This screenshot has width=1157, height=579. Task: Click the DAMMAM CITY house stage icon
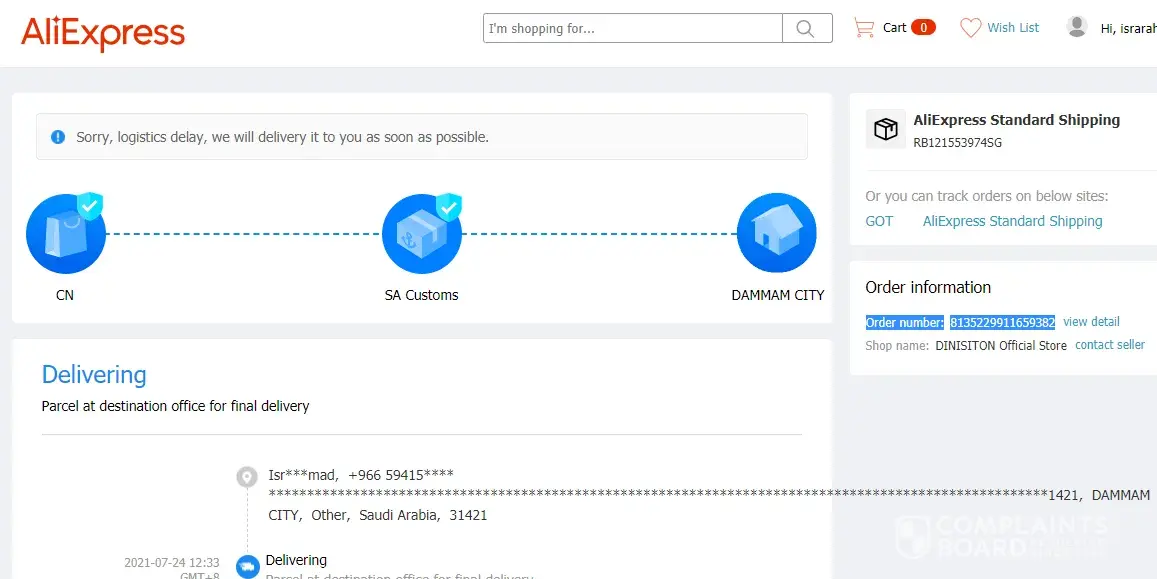[776, 233]
